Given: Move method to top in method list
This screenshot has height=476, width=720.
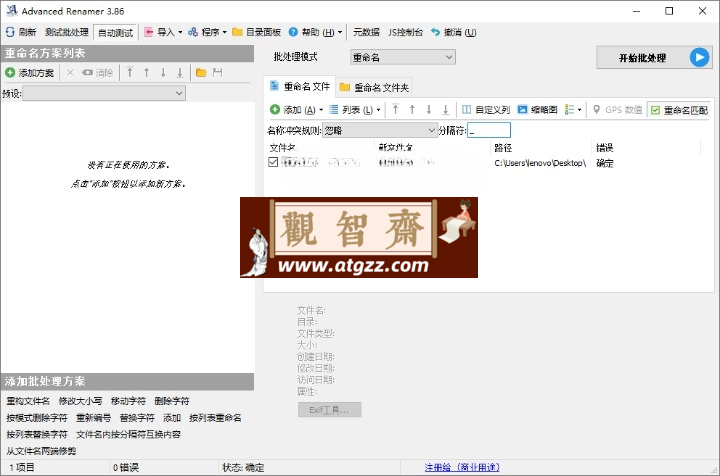Looking at the screenshot, I should click(x=130, y=73).
